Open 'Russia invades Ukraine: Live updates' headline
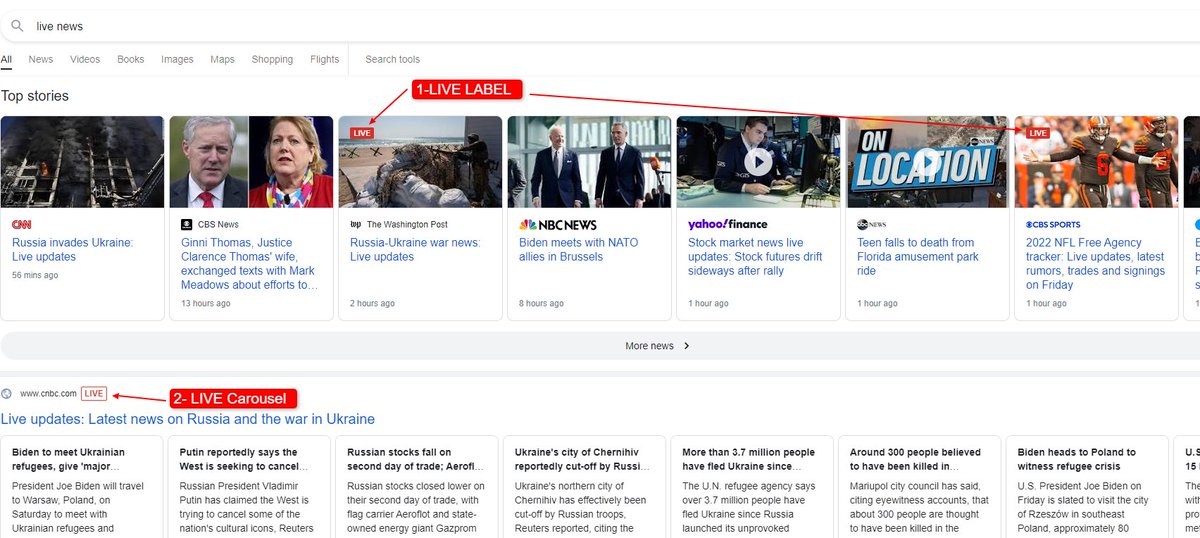The image size is (1200, 538). click(72, 250)
